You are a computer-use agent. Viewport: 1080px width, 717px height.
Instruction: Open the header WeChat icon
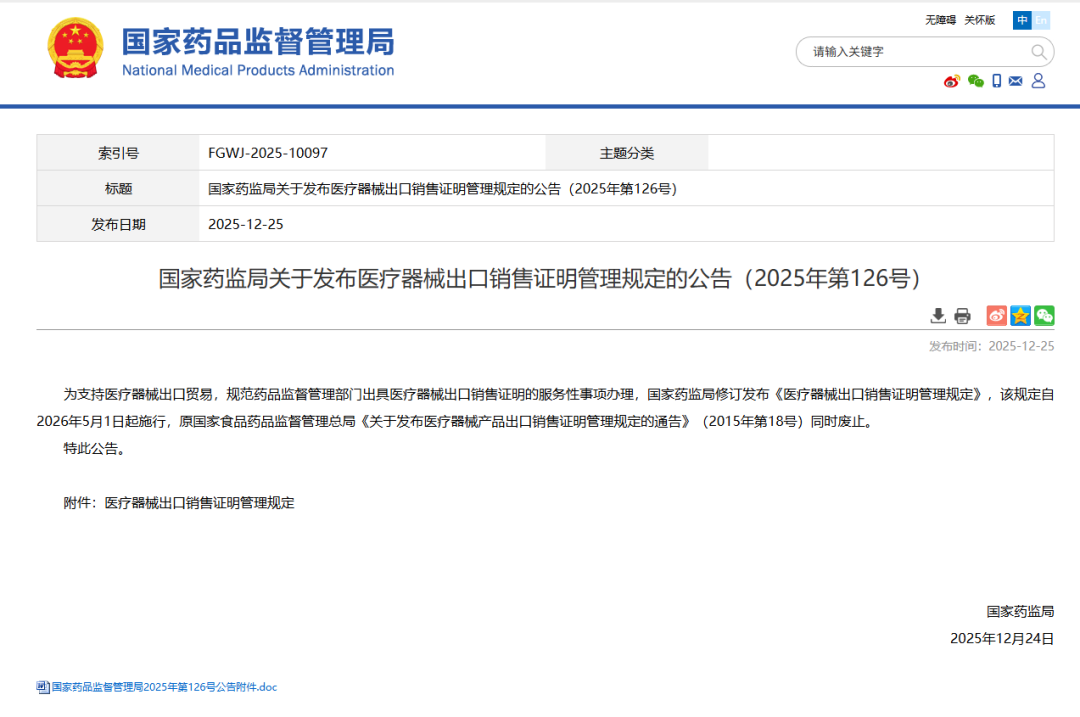click(975, 81)
